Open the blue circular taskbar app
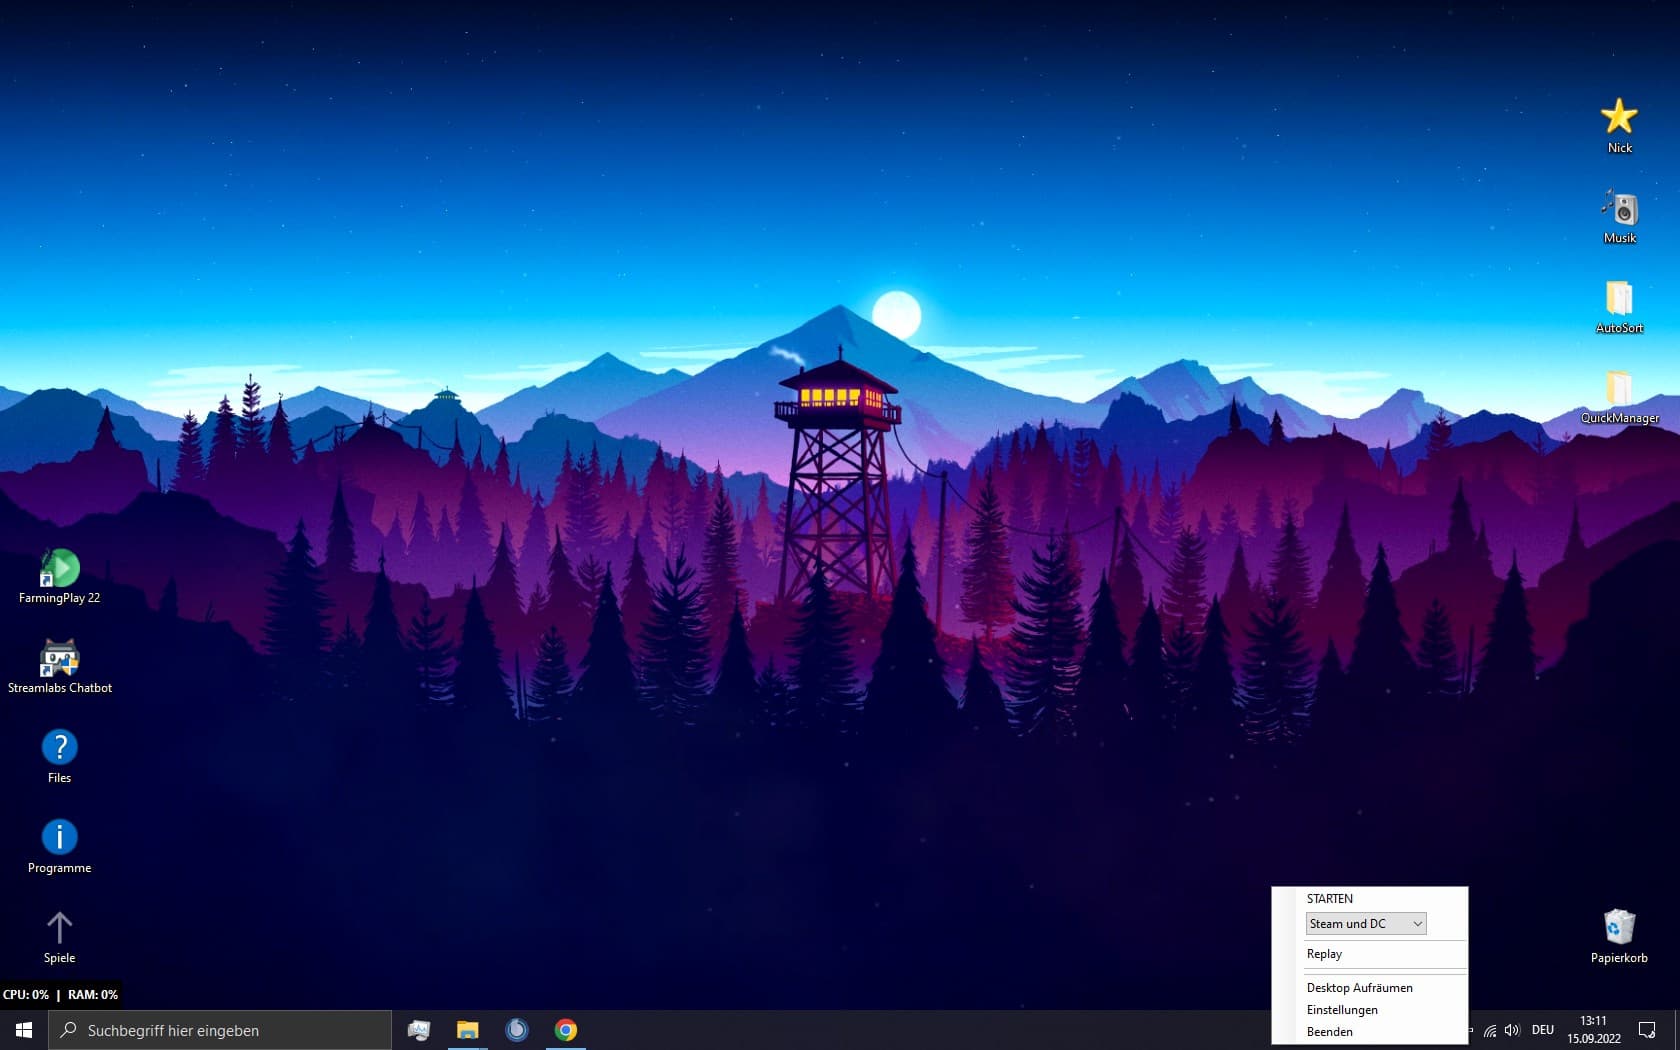 (517, 1030)
